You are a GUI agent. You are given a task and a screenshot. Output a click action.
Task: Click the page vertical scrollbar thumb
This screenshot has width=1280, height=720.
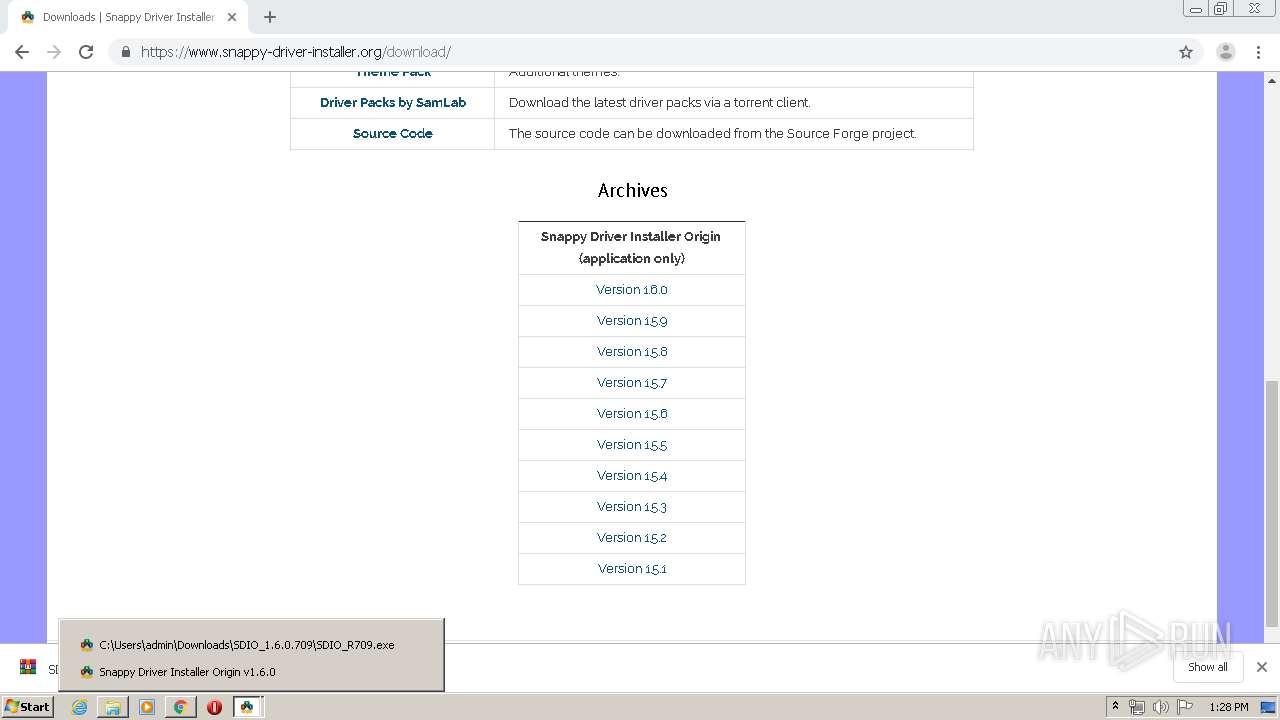point(1272,503)
